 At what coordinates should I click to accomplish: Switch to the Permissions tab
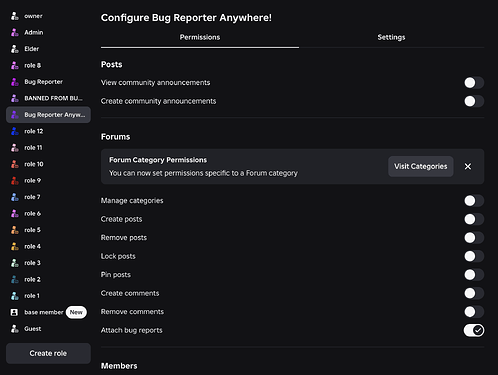(x=200, y=37)
